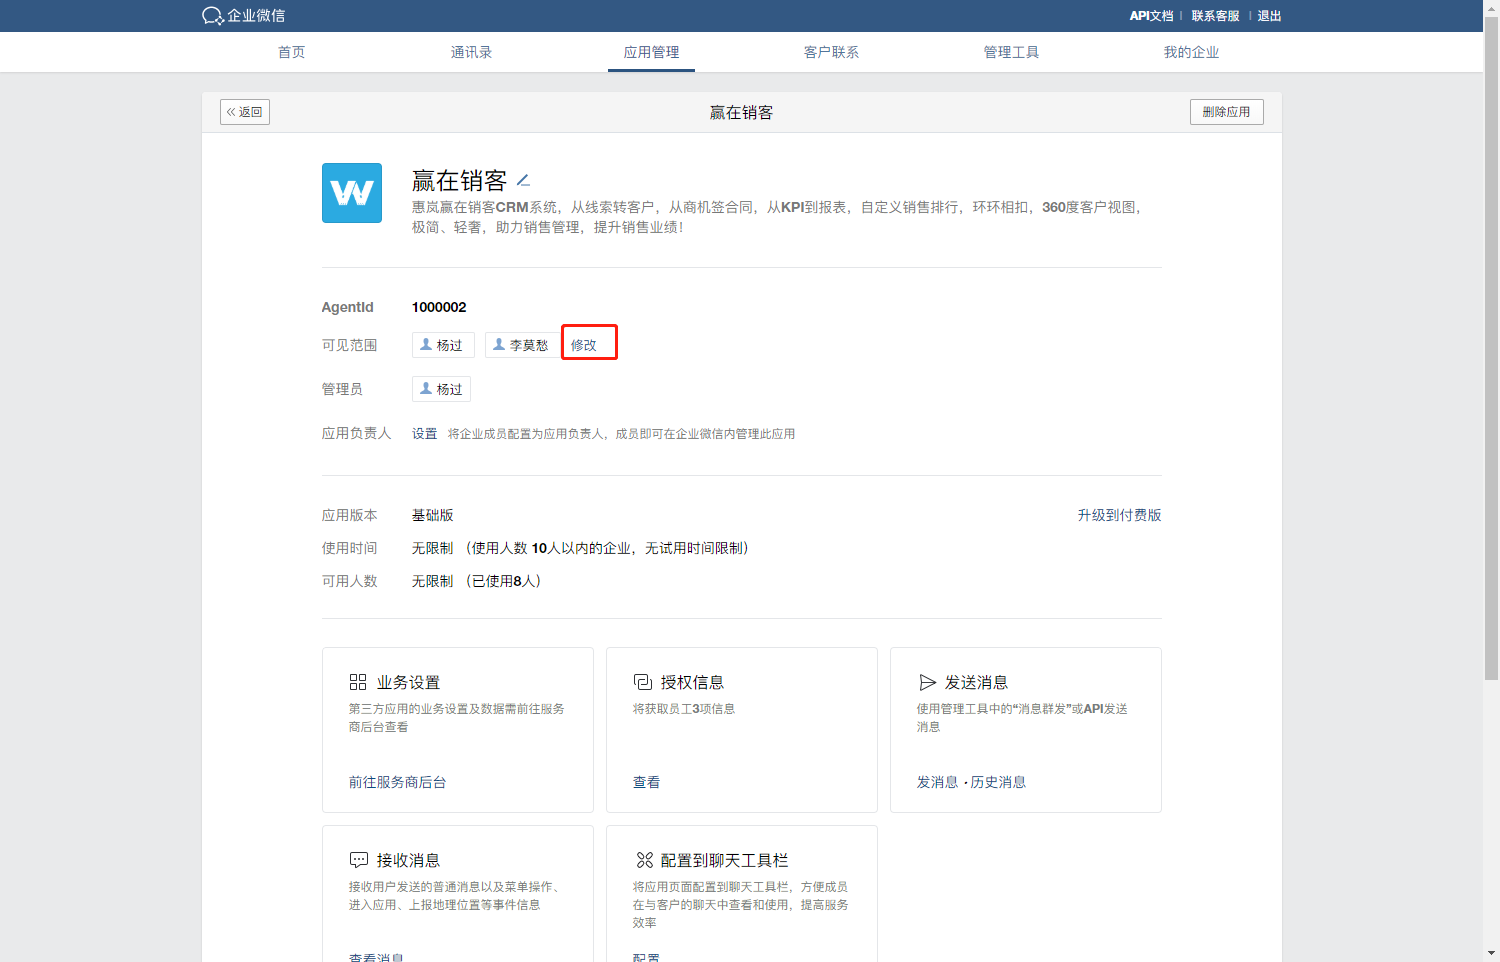The width and height of the screenshot is (1500, 962).
Task: Click the 接收消息 chat bubble icon
Action: tap(358, 860)
